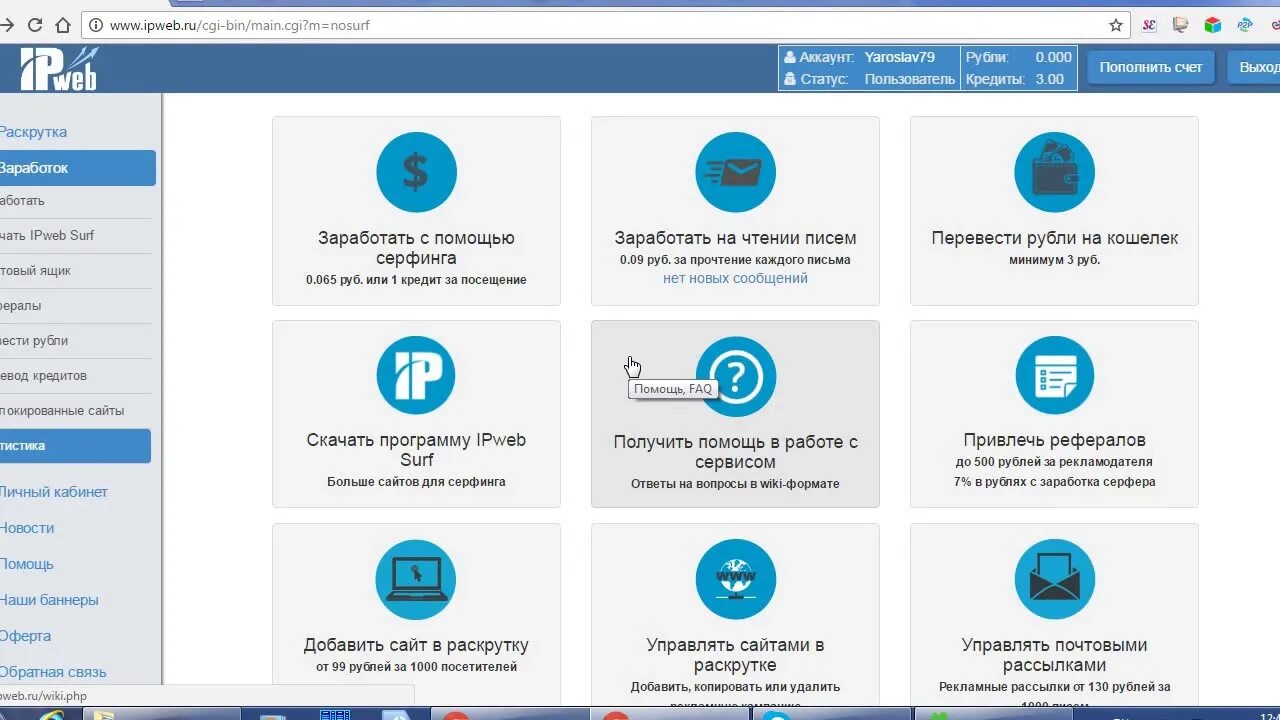The width and height of the screenshot is (1280, 720).
Task: Open 'Управлять сайтами в раскрутке' title link
Action: [735, 655]
